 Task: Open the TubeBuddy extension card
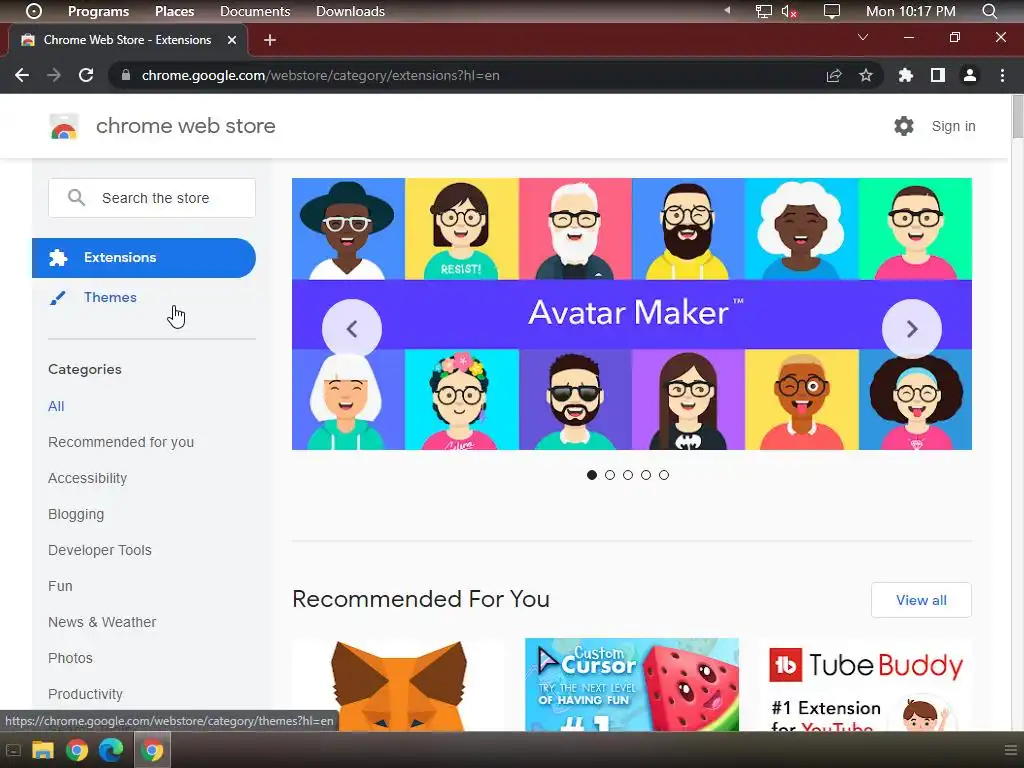(x=865, y=684)
